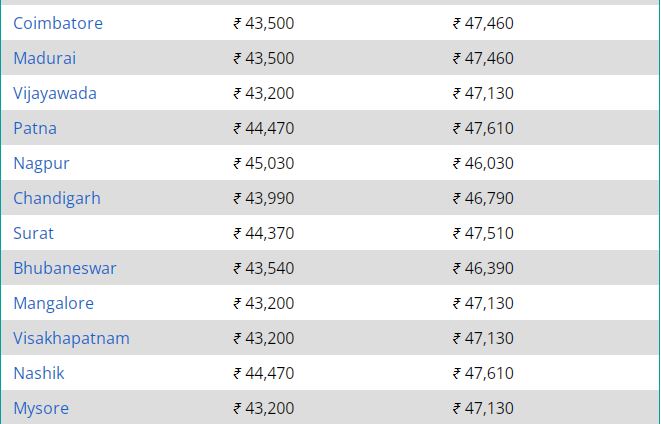Click Surat's ₹ 44,370 price cell
661x424 pixels.
click(x=264, y=233)
